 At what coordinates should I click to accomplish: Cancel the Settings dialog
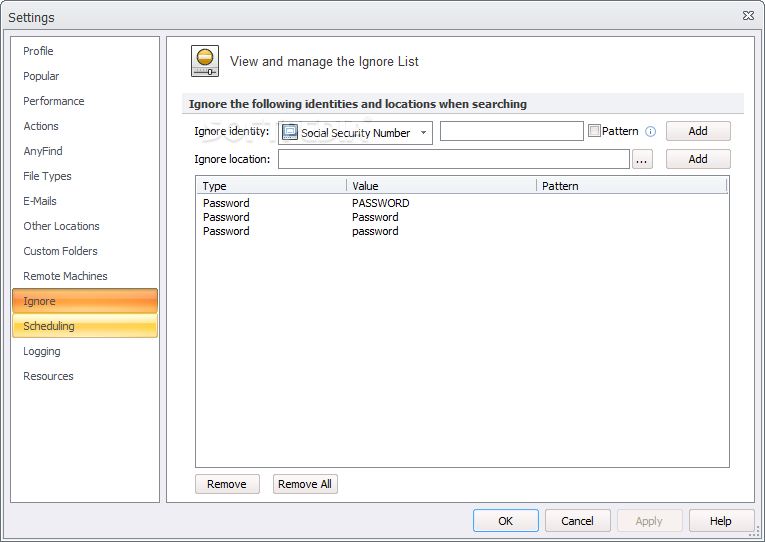pos(577,521)
